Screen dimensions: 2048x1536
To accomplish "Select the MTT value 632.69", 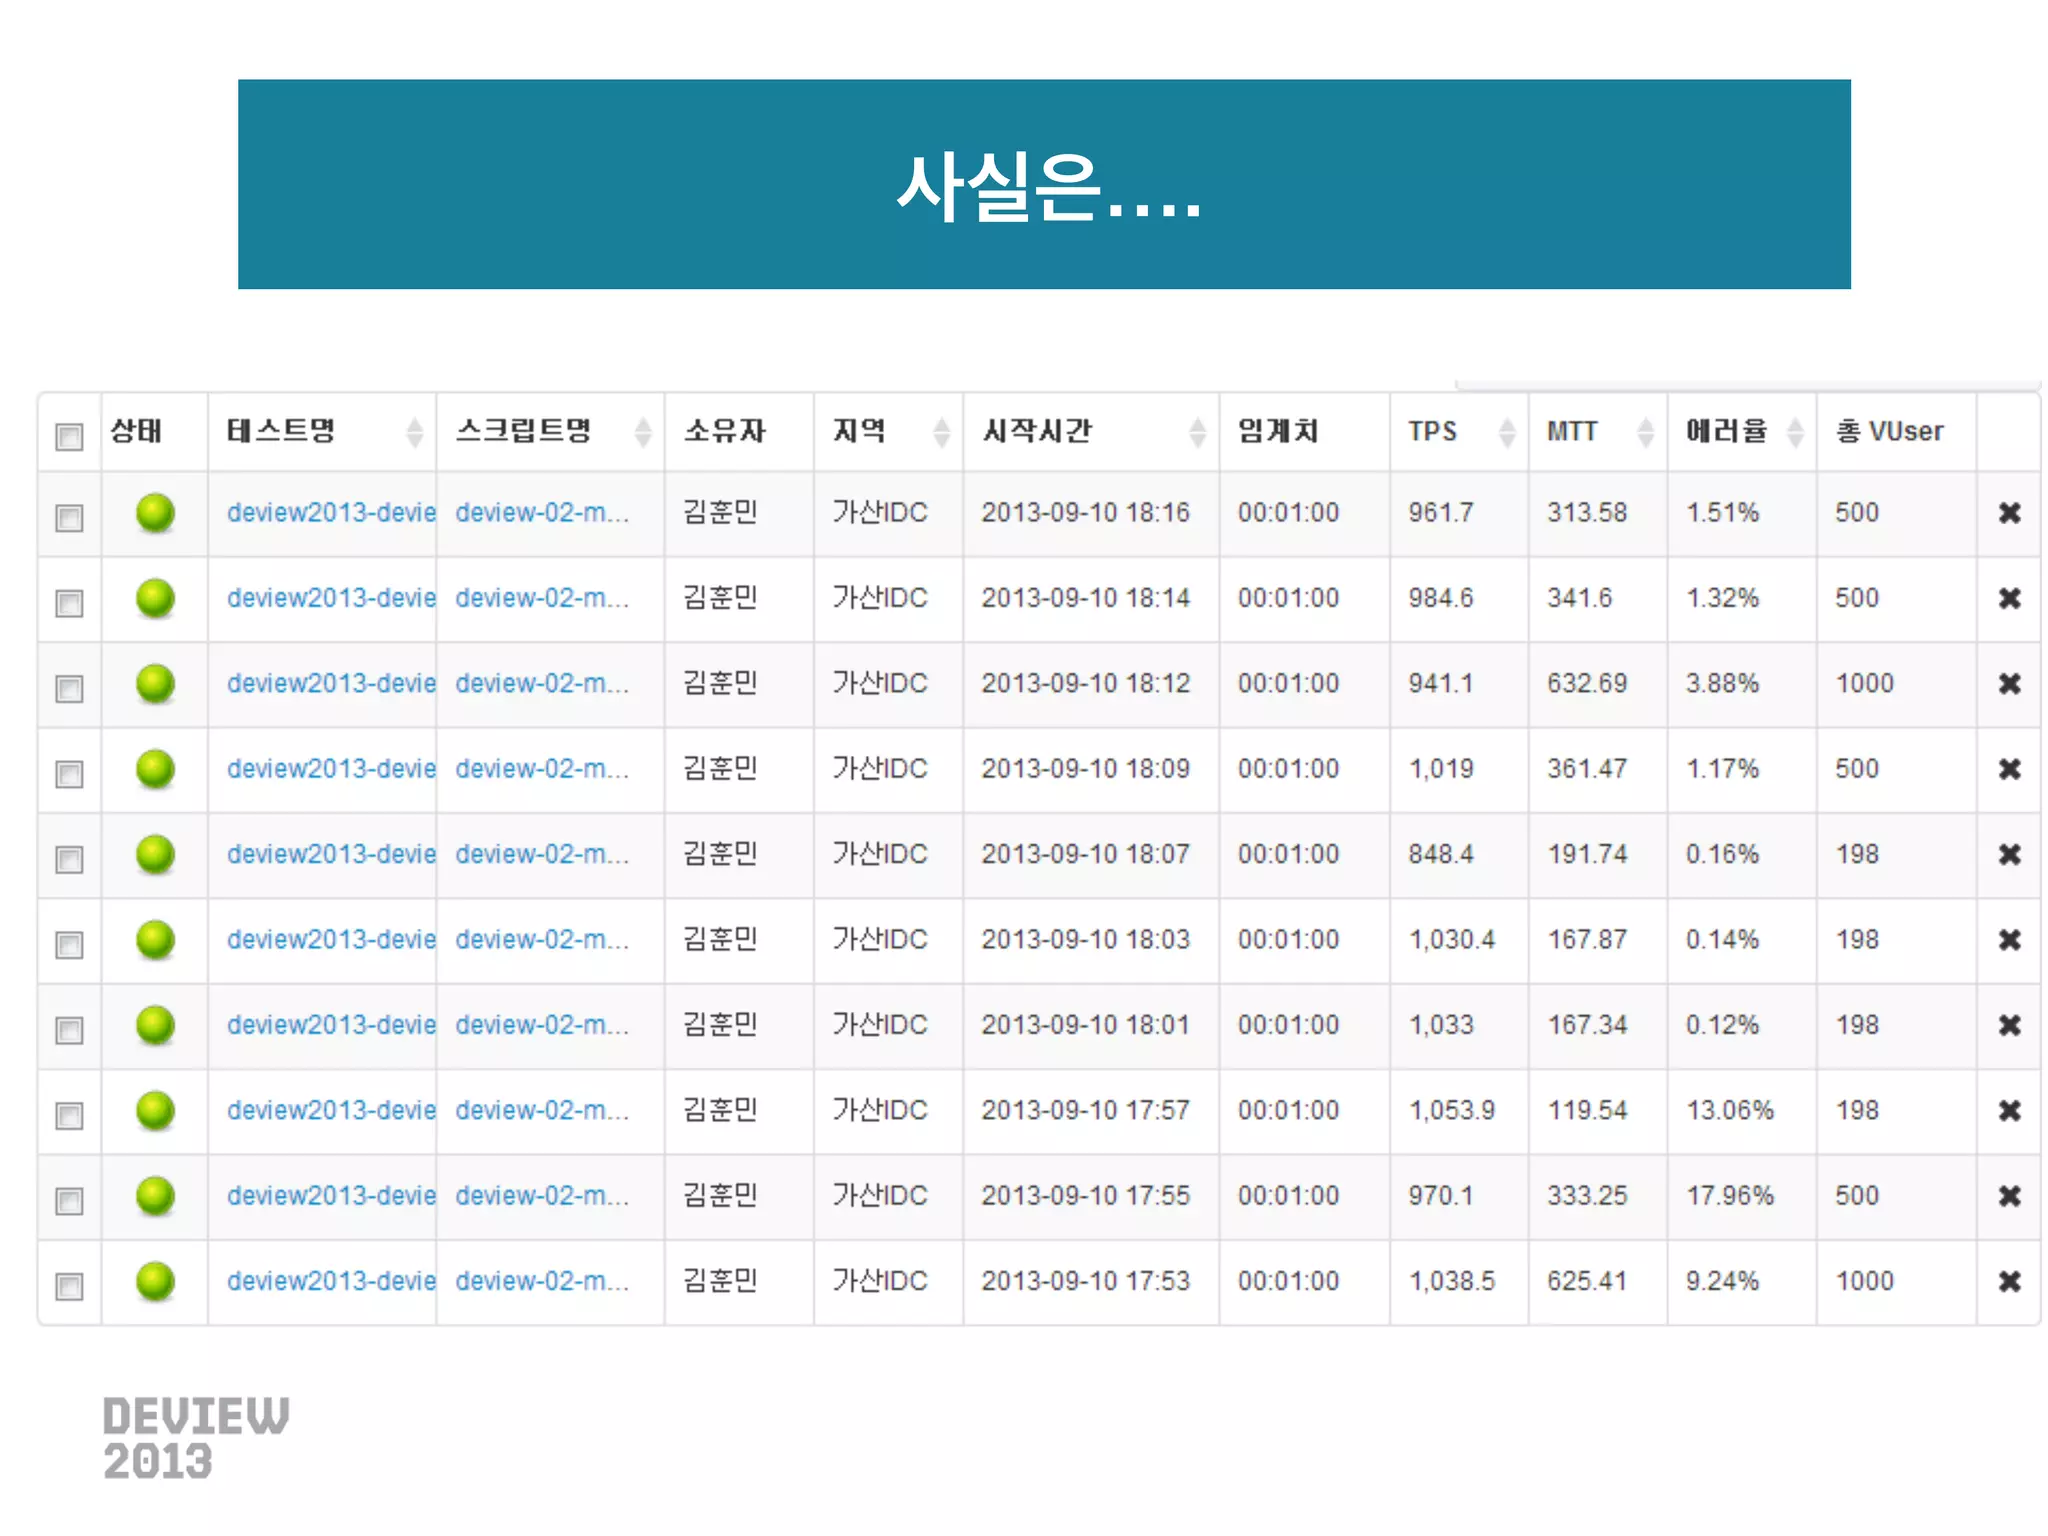I will (1587, 684).
